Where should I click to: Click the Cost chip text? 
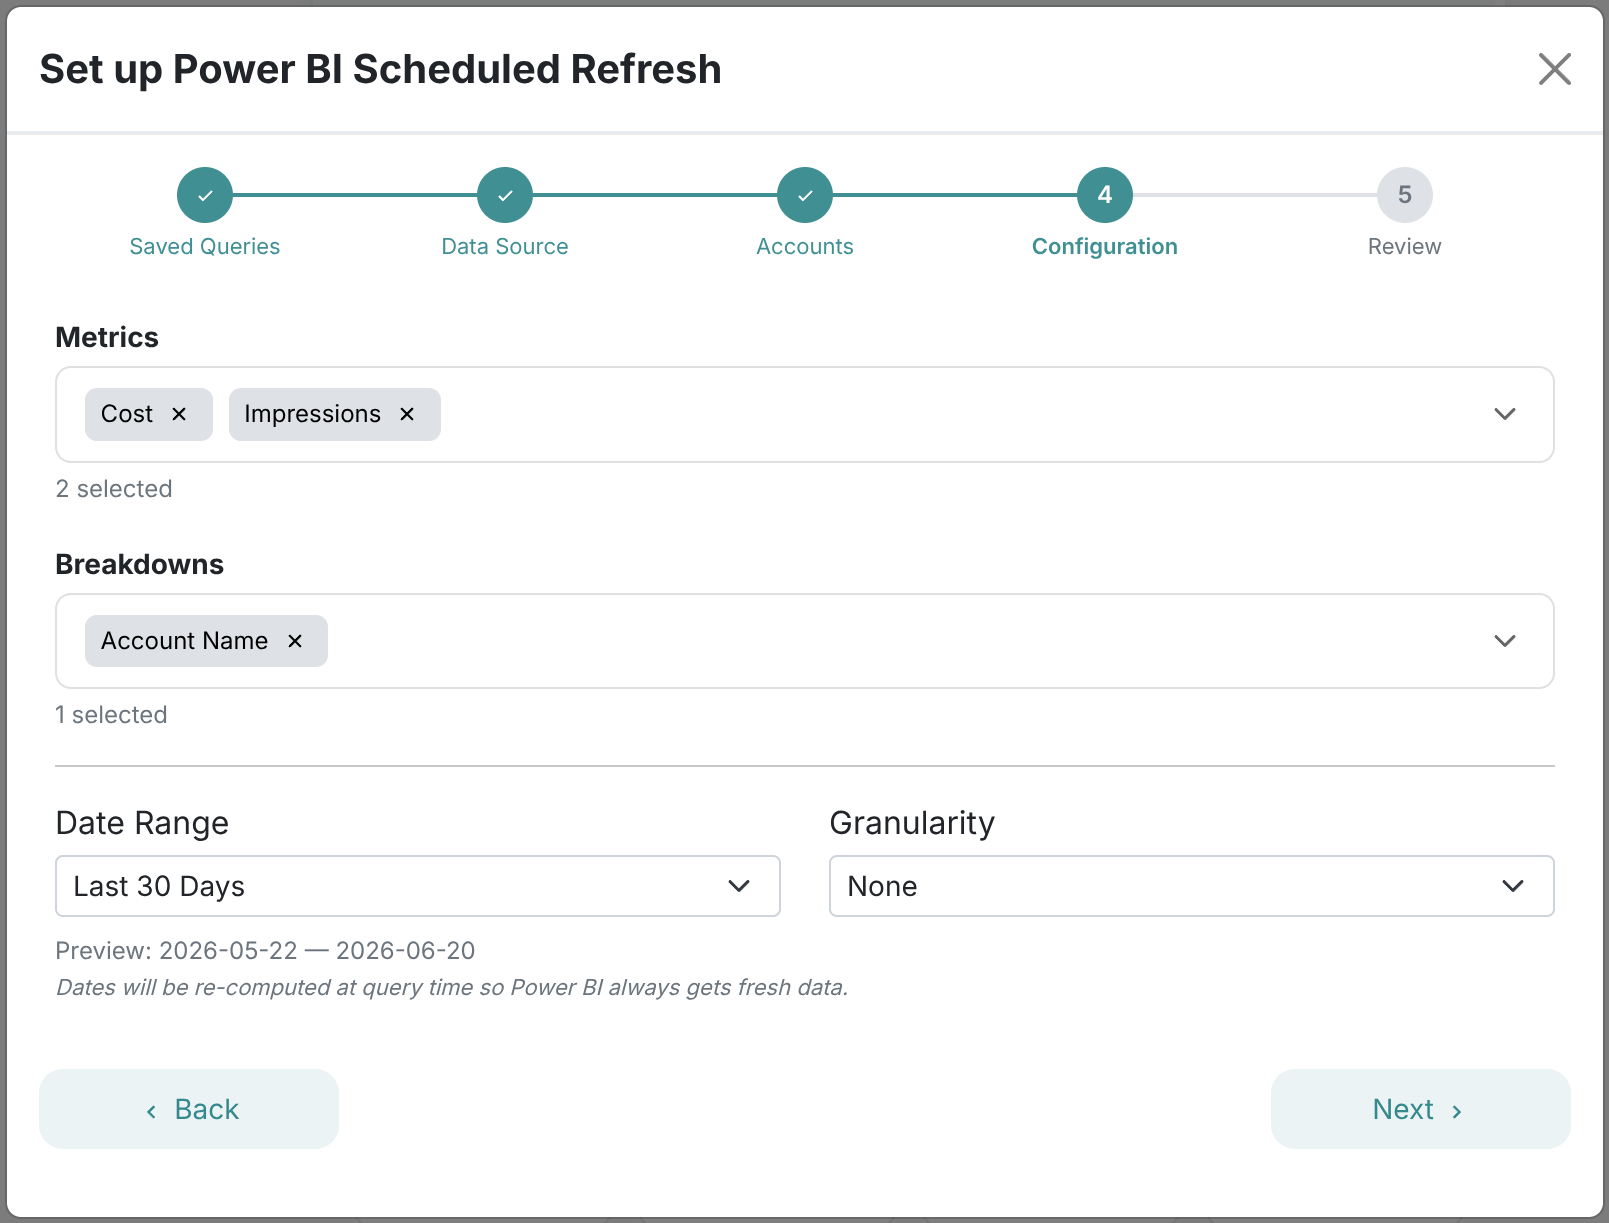pyautogui.click(x=127, y=414)
